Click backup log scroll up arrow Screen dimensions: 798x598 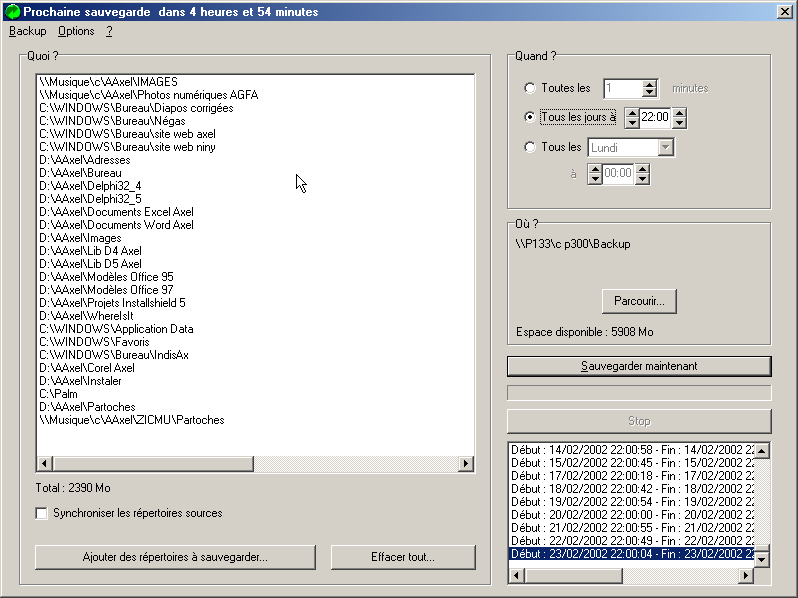click(762, 451)
